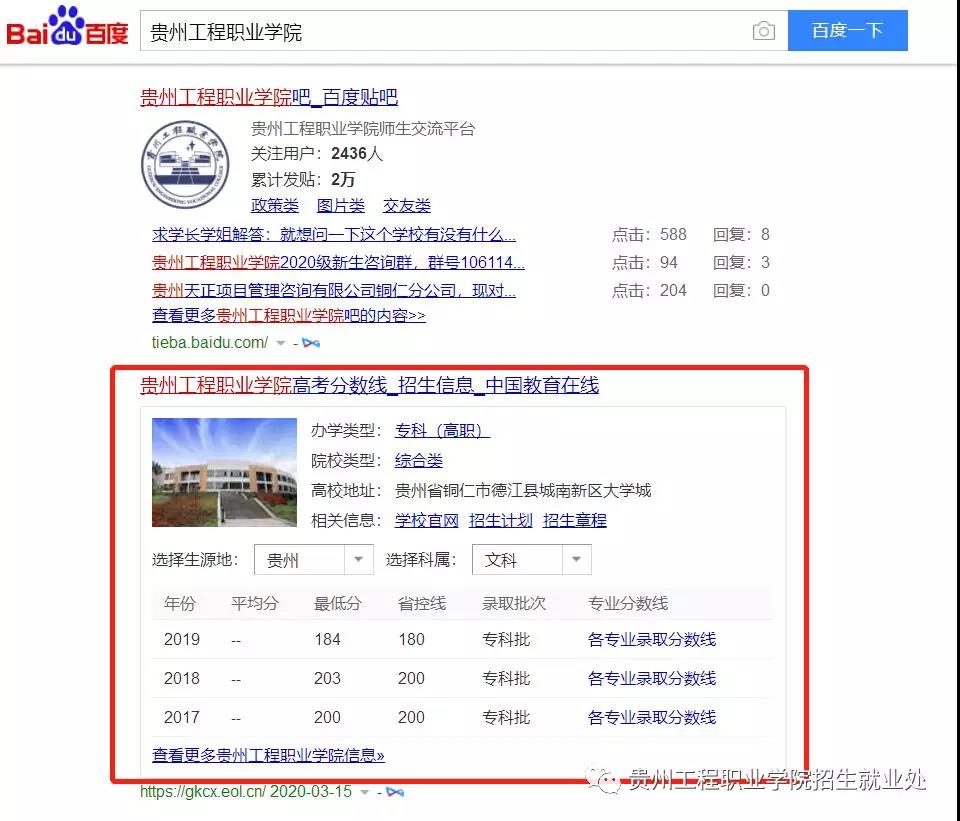Click the 180 省控线 cell

pos(411,639)
